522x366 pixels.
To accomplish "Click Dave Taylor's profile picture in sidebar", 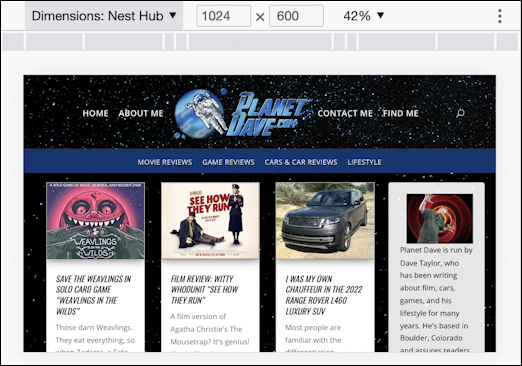I will point(440,219).
